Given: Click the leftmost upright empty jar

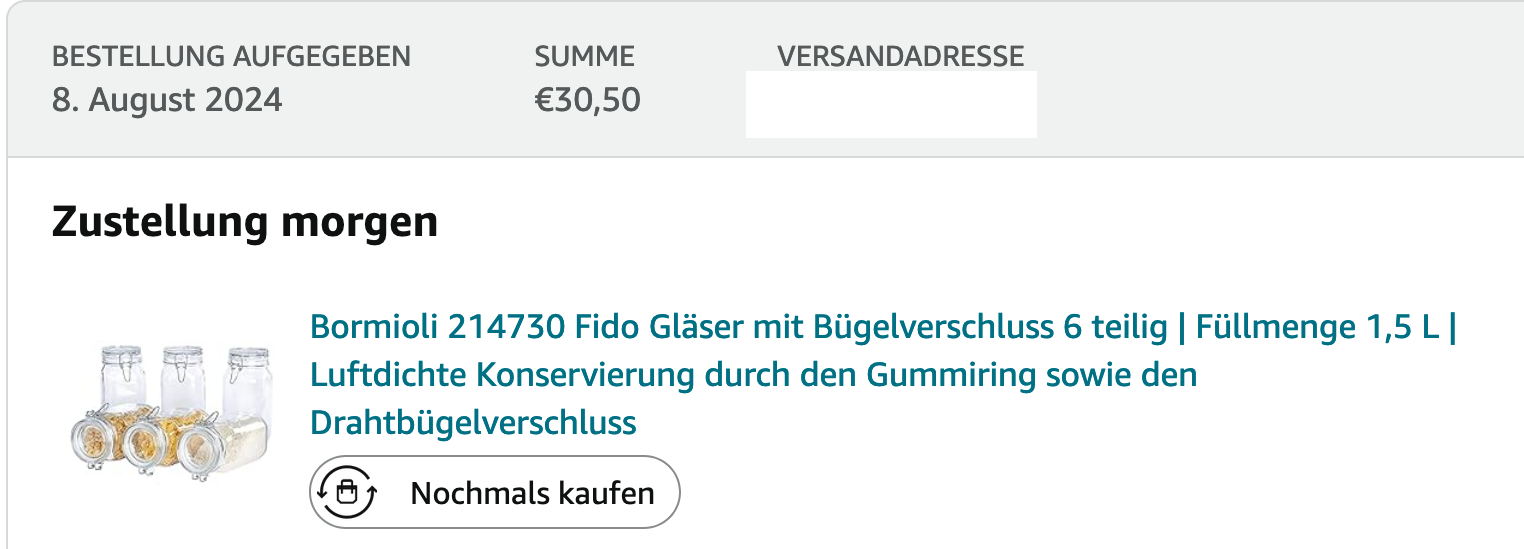Looking at the screenshot, I should (124, 376).
